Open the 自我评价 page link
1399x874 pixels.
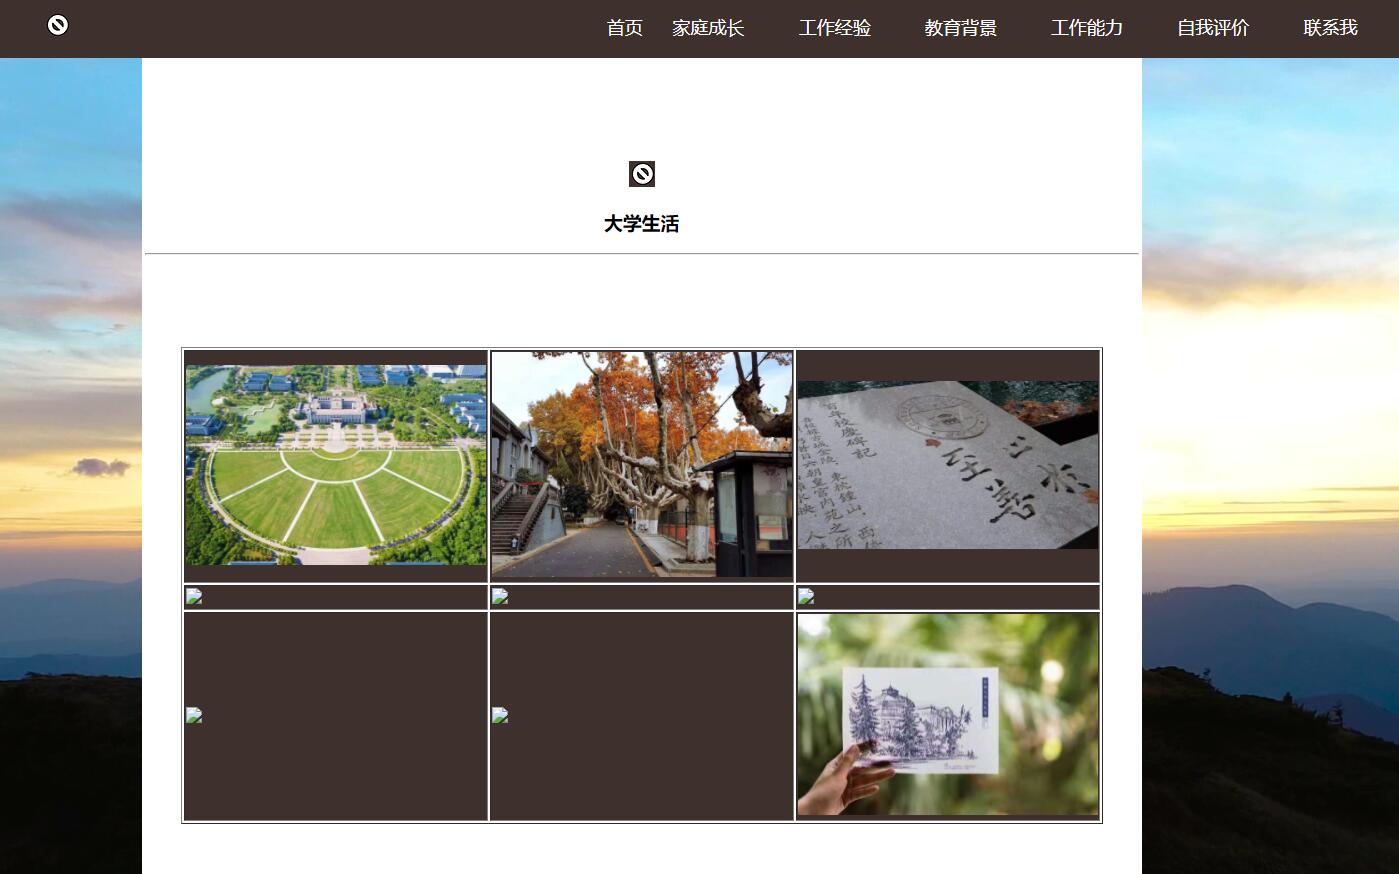(x=1212, y=28)
